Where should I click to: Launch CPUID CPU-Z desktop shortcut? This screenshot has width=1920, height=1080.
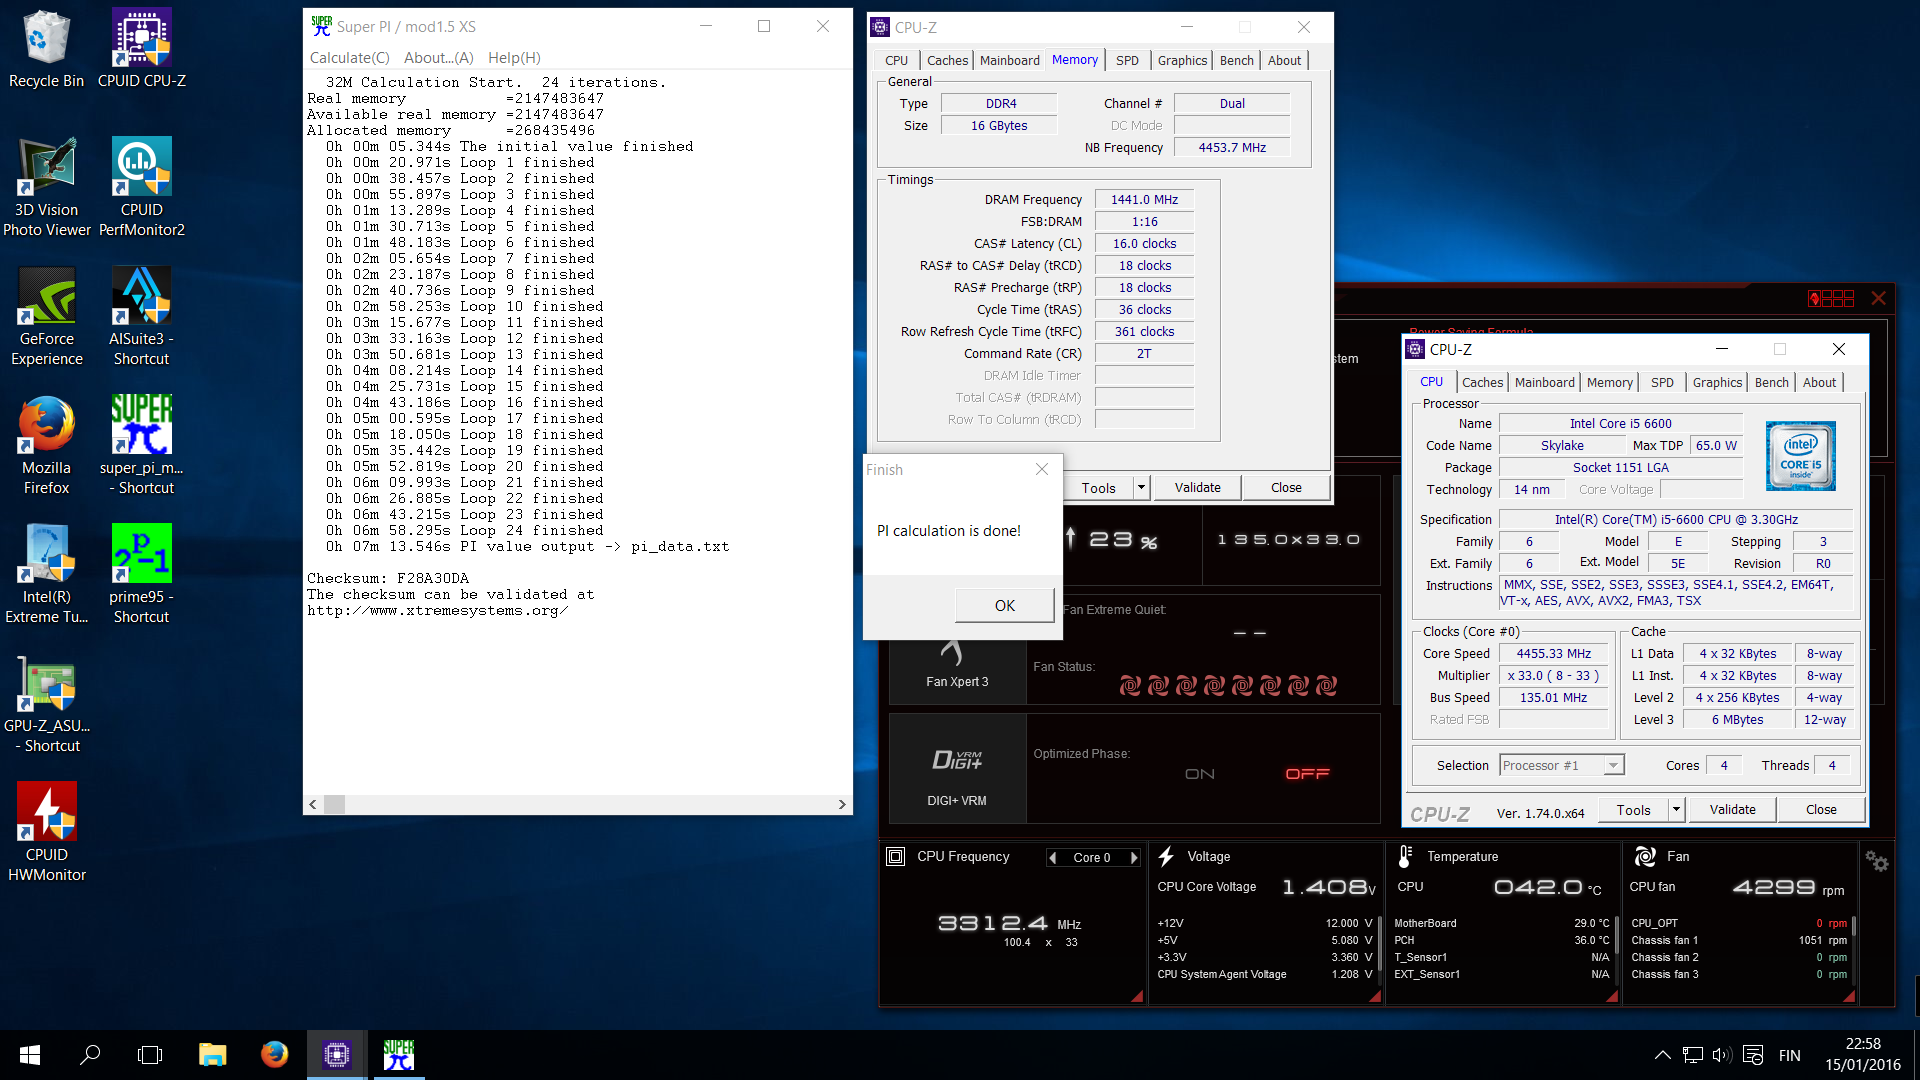click(141, 50)
